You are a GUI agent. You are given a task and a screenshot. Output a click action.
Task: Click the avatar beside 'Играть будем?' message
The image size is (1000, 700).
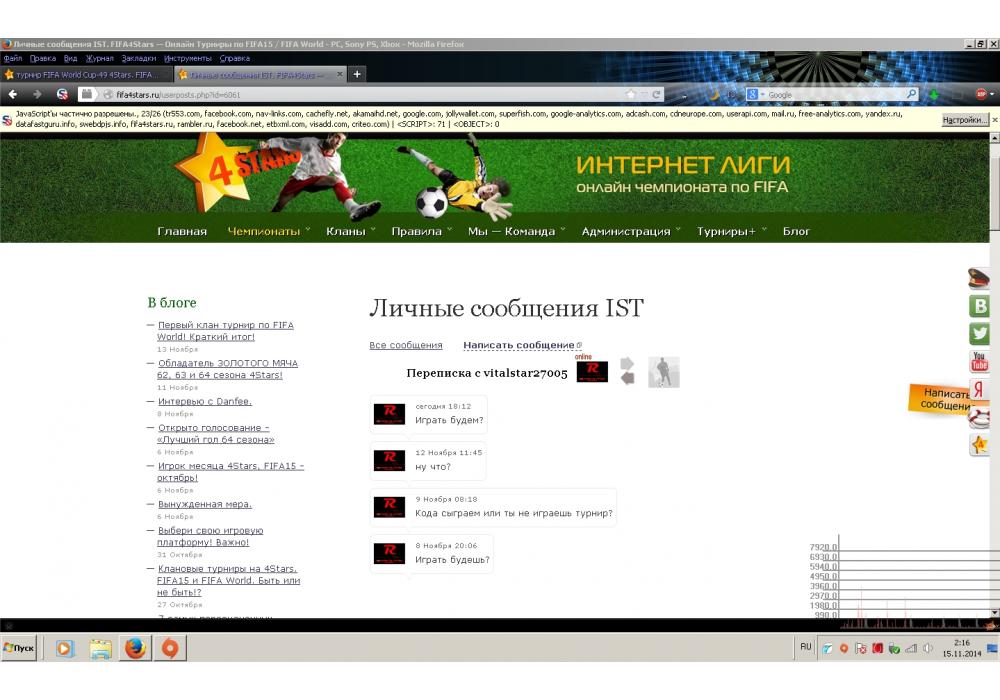(389, 414)
